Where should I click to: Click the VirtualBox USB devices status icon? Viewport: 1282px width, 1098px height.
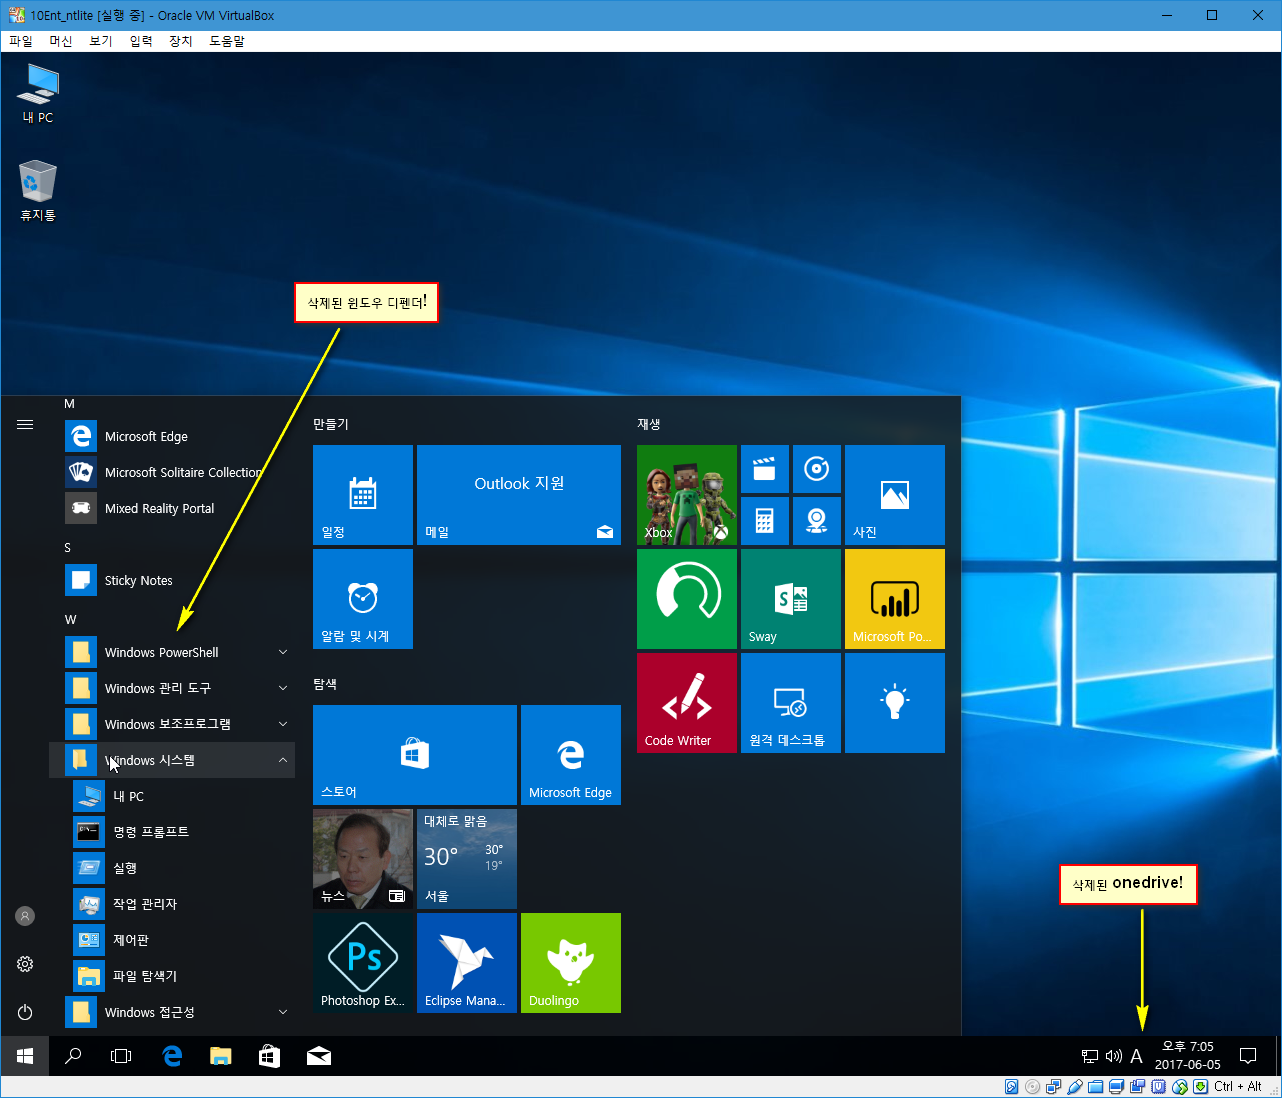click(x=1075, y=1087)
